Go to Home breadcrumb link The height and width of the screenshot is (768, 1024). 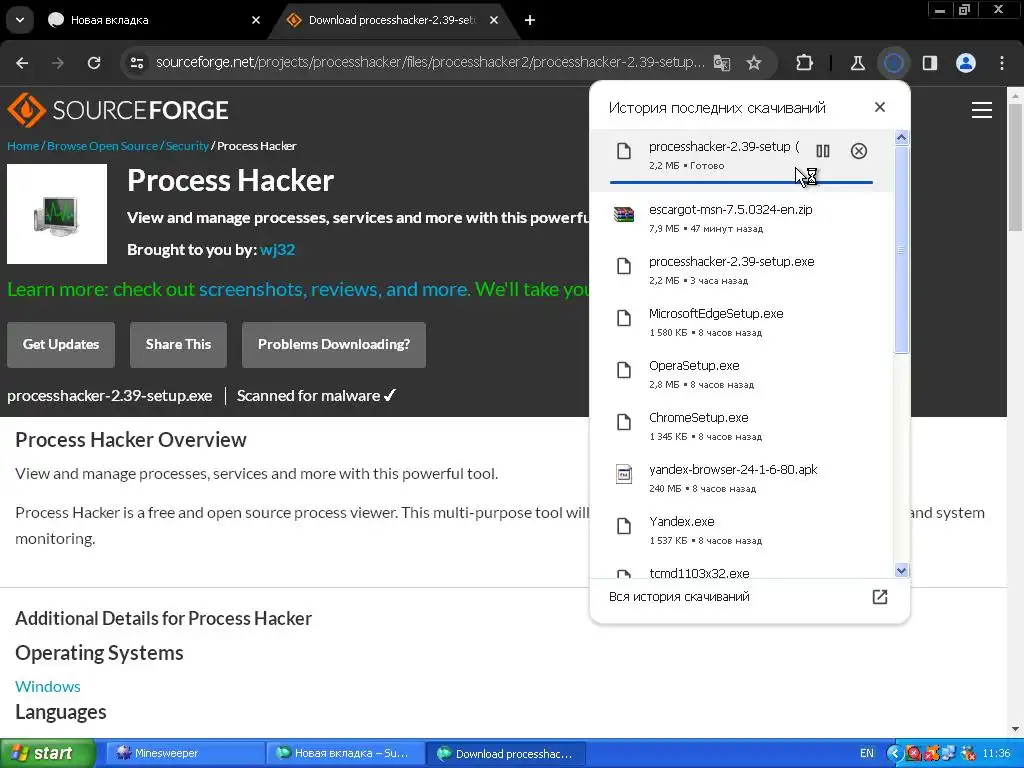[x=23, y=146]
